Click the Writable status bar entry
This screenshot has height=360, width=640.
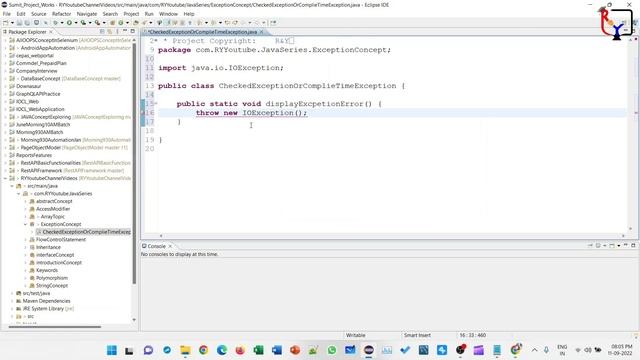point(356,335)
